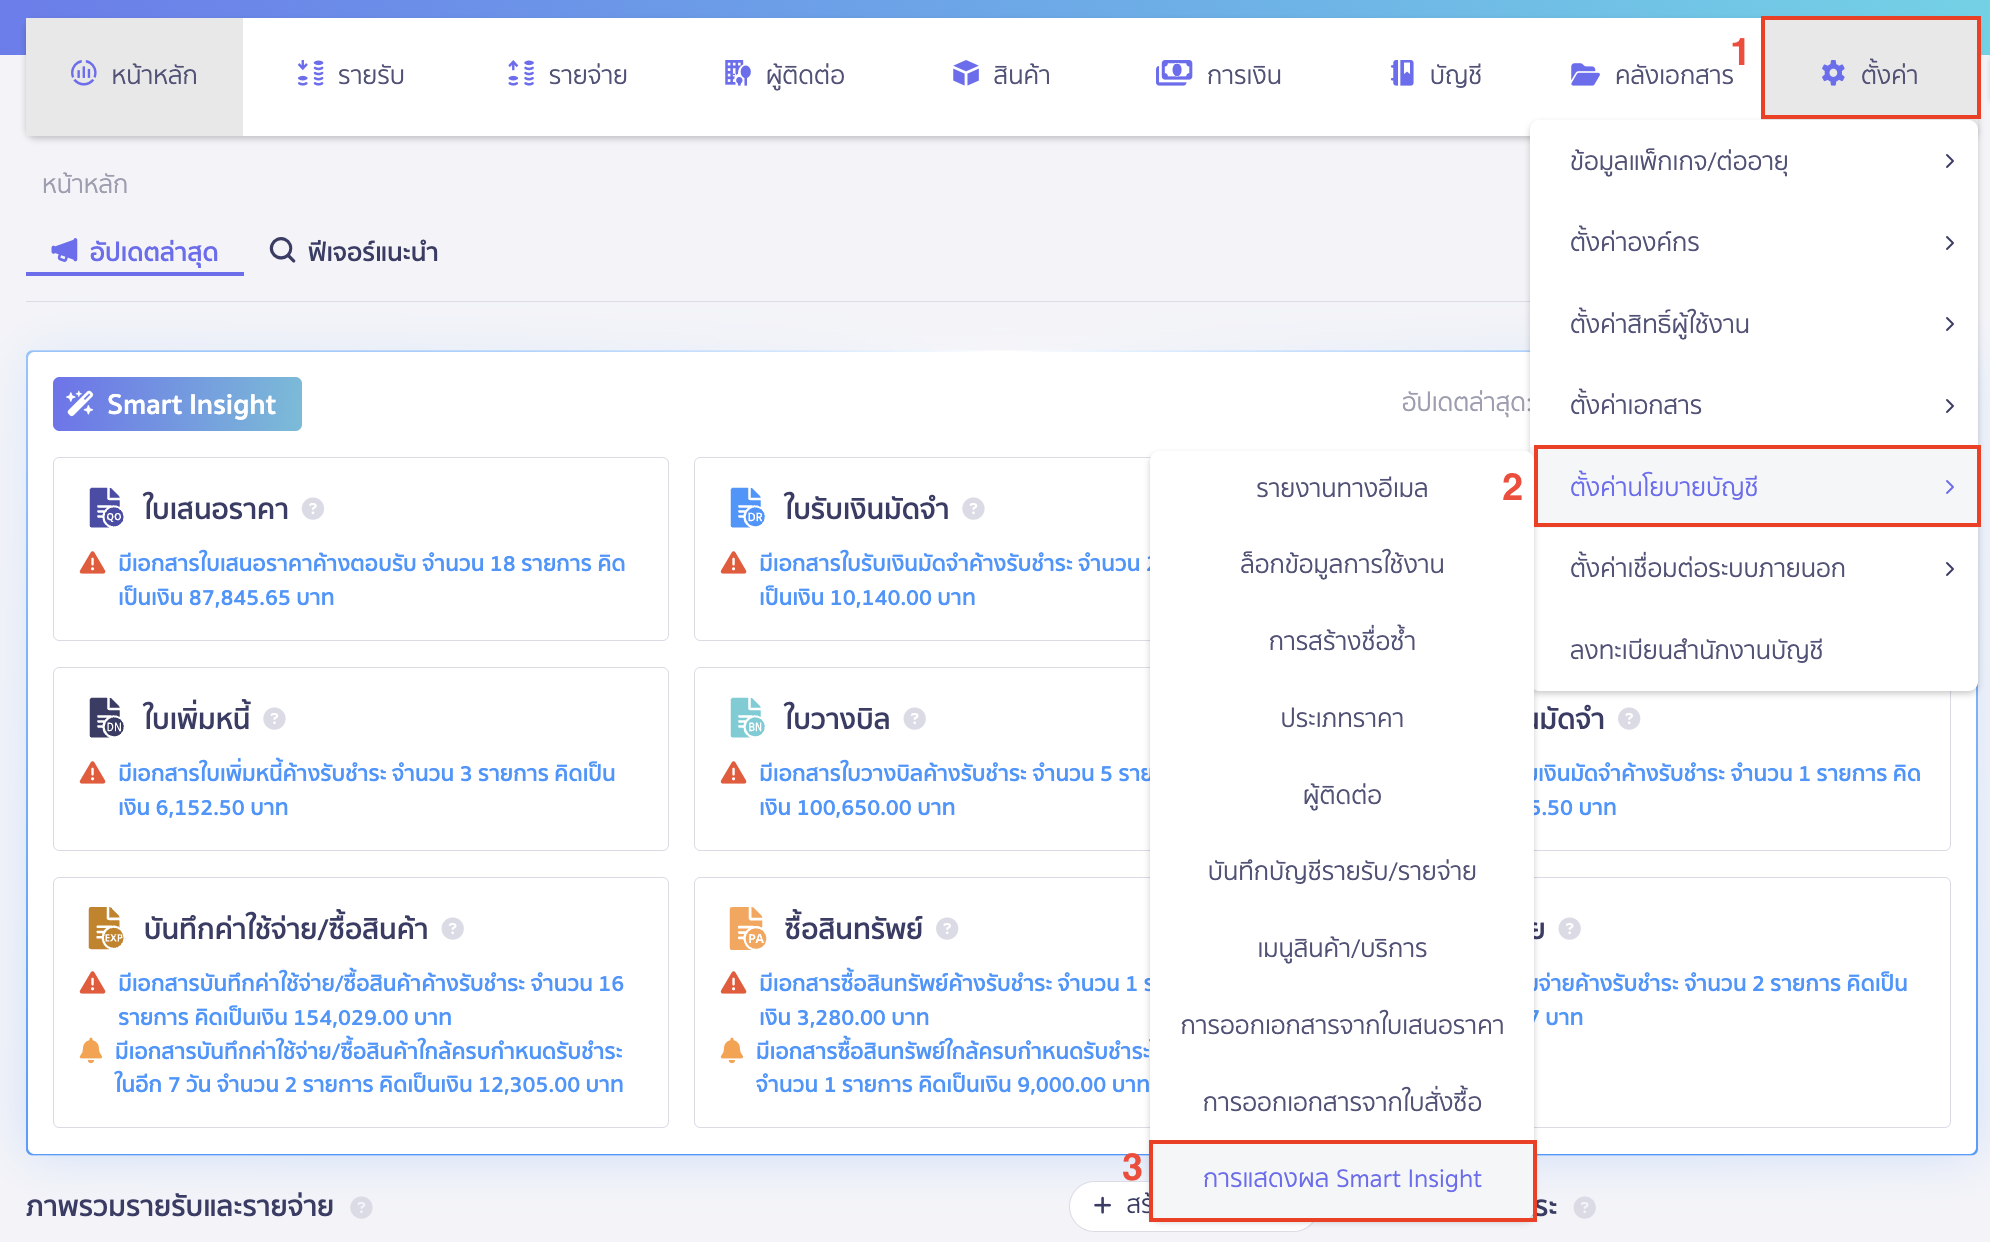This screenshot has width=1990, height=1242.
Task: Expand the ตั้งค่าเอกสาร submenu chevron
Action: (x=1950, y=406)
